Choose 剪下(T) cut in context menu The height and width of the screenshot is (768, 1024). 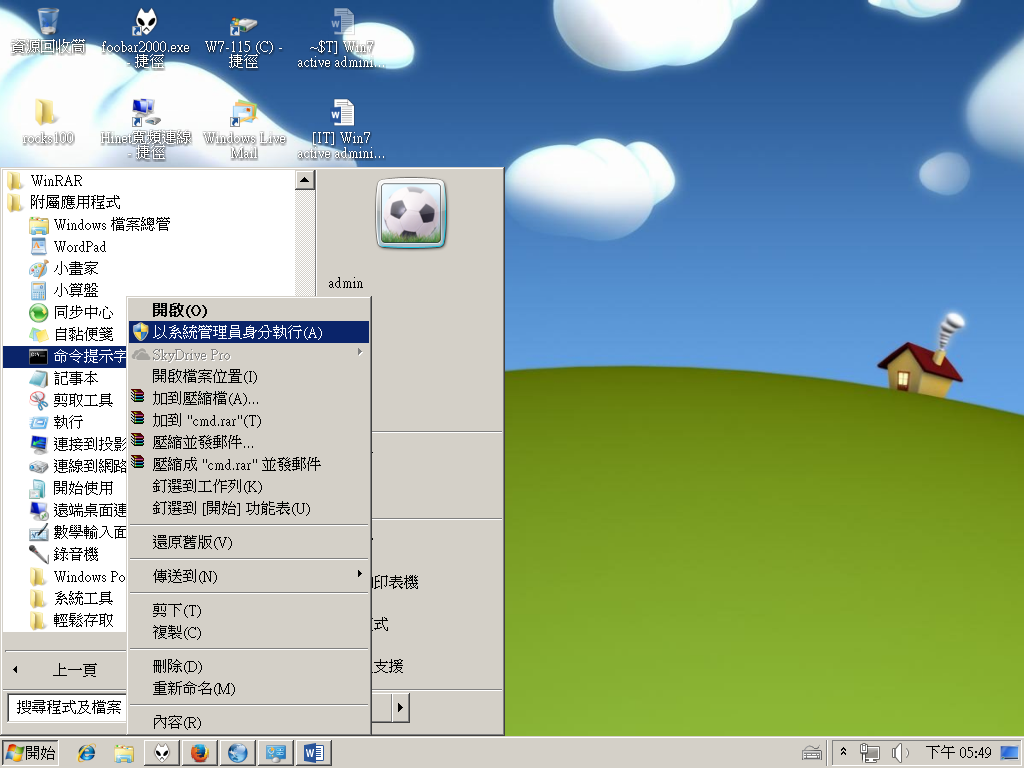pyautogui.click(x=249, y=611)
